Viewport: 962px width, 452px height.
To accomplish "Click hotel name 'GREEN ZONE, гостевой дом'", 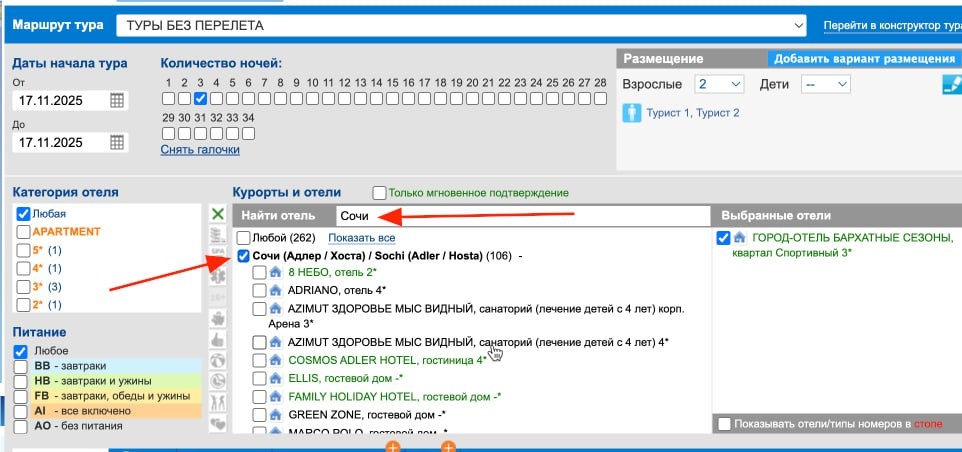I will coord(364,414).
